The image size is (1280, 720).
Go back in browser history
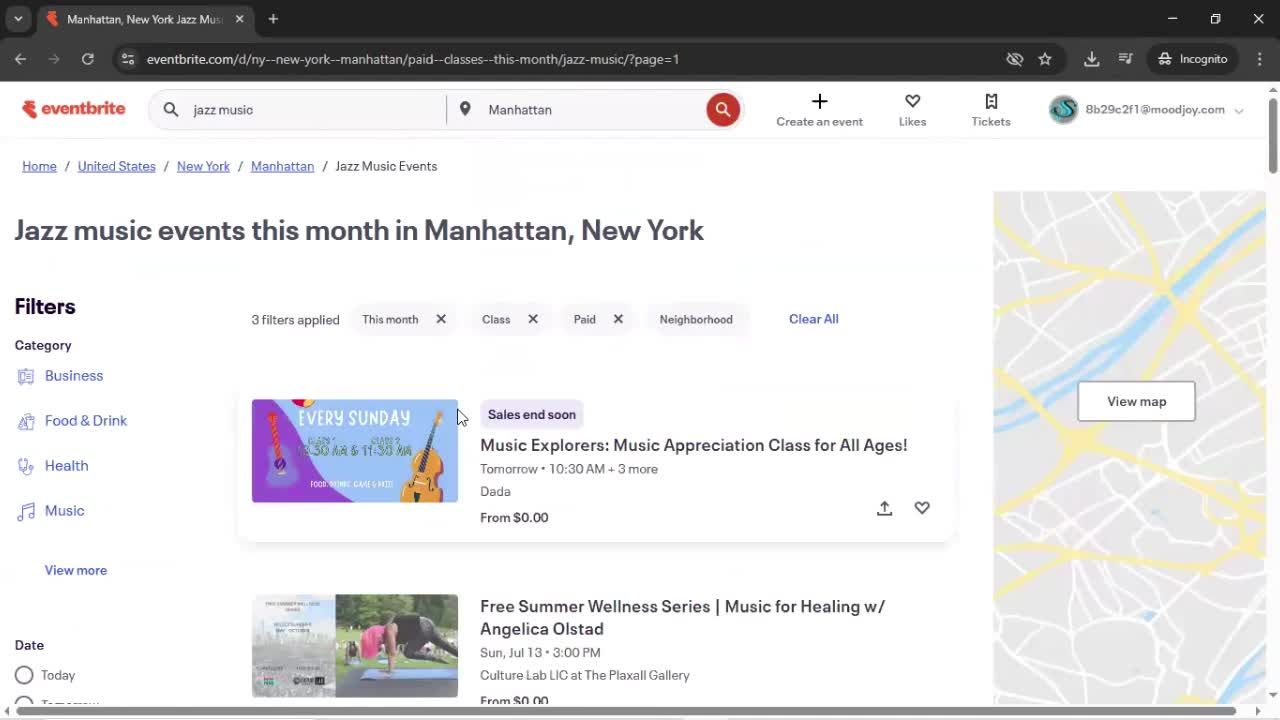coord(20,59)
